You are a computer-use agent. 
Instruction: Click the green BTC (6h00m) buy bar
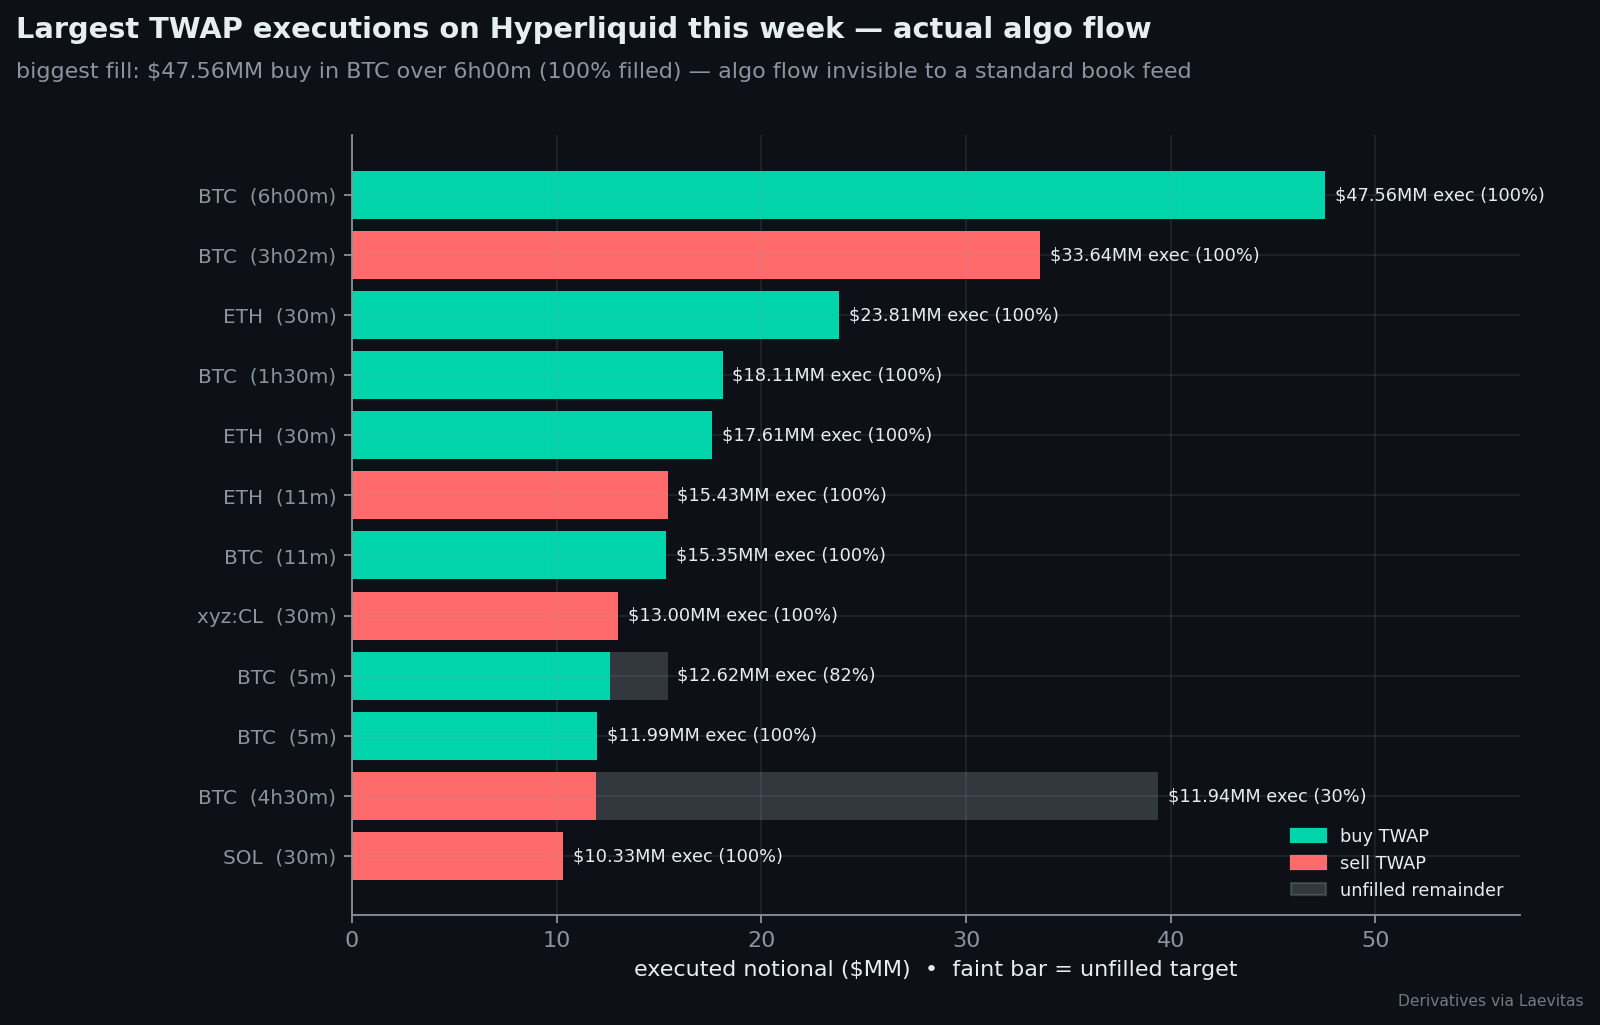click(x=838, y=195)
